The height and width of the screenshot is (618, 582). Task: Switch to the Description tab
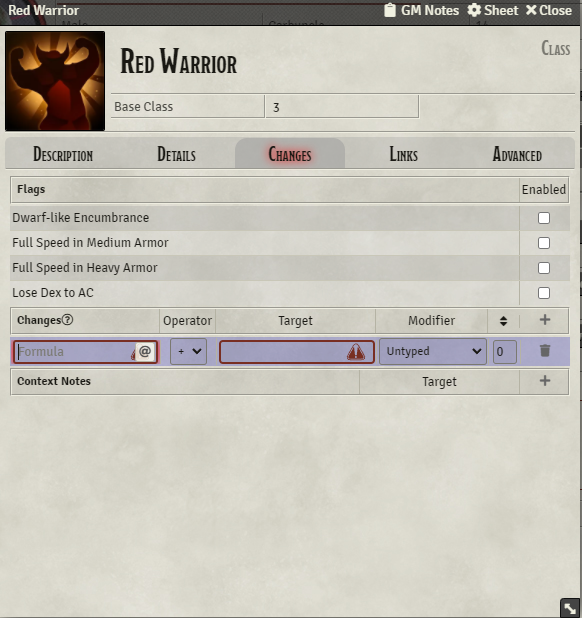63,154
